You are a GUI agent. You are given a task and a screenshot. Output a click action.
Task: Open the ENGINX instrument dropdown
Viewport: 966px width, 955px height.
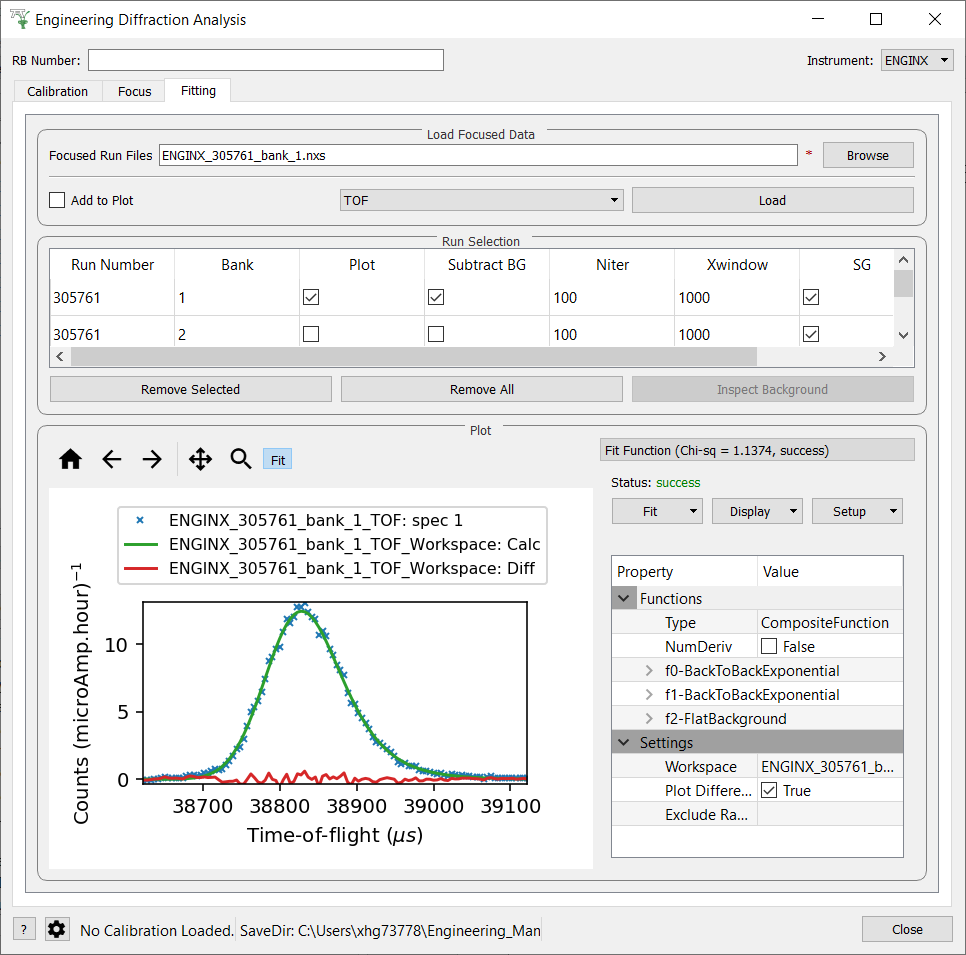[x=917, y=61]
